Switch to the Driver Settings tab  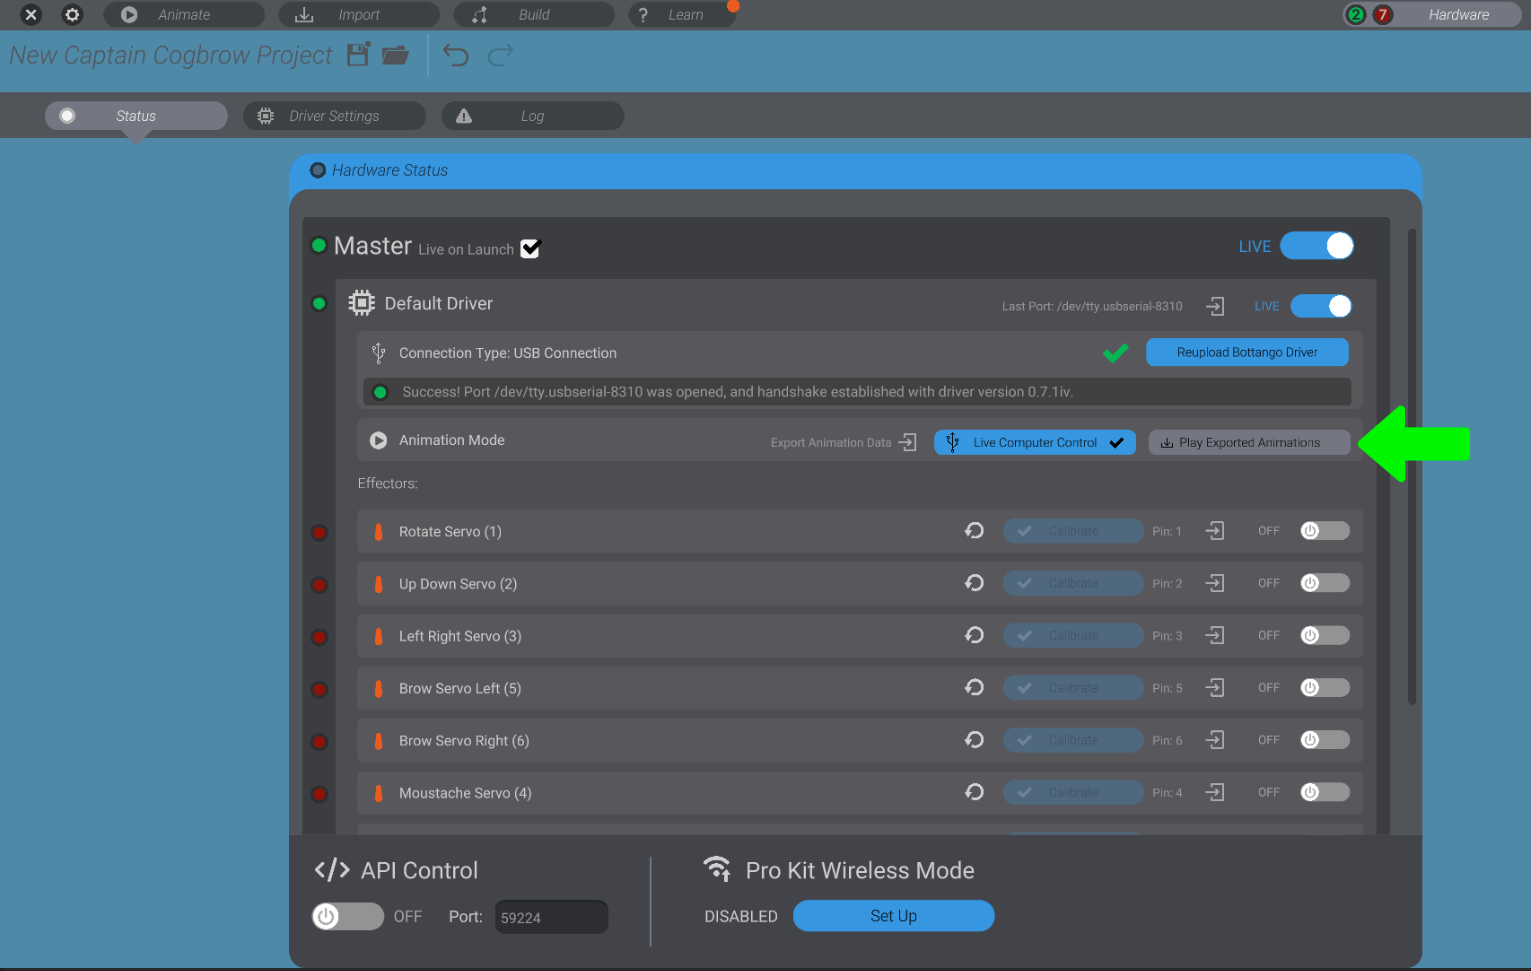tap(334, 116)
